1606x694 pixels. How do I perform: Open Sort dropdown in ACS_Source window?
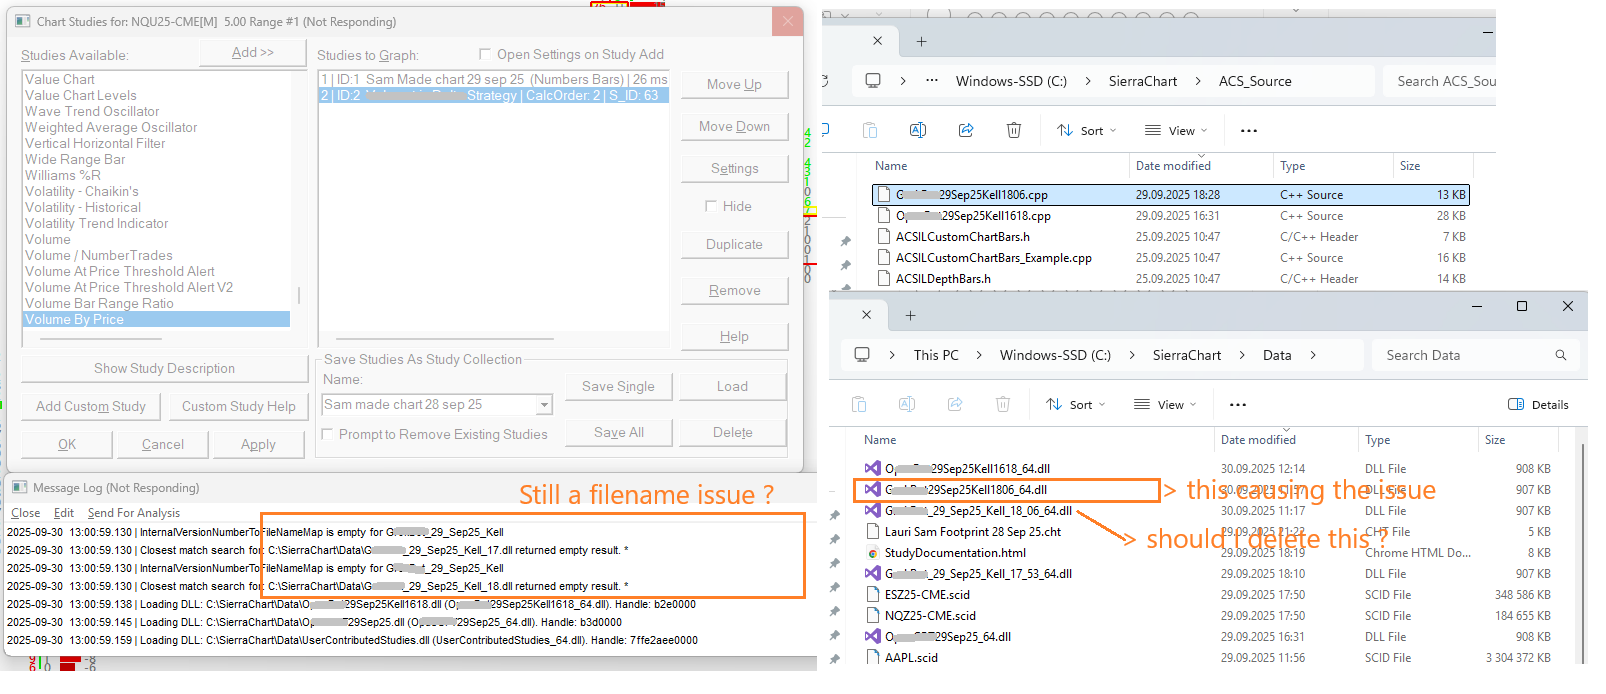point(1086,130)
